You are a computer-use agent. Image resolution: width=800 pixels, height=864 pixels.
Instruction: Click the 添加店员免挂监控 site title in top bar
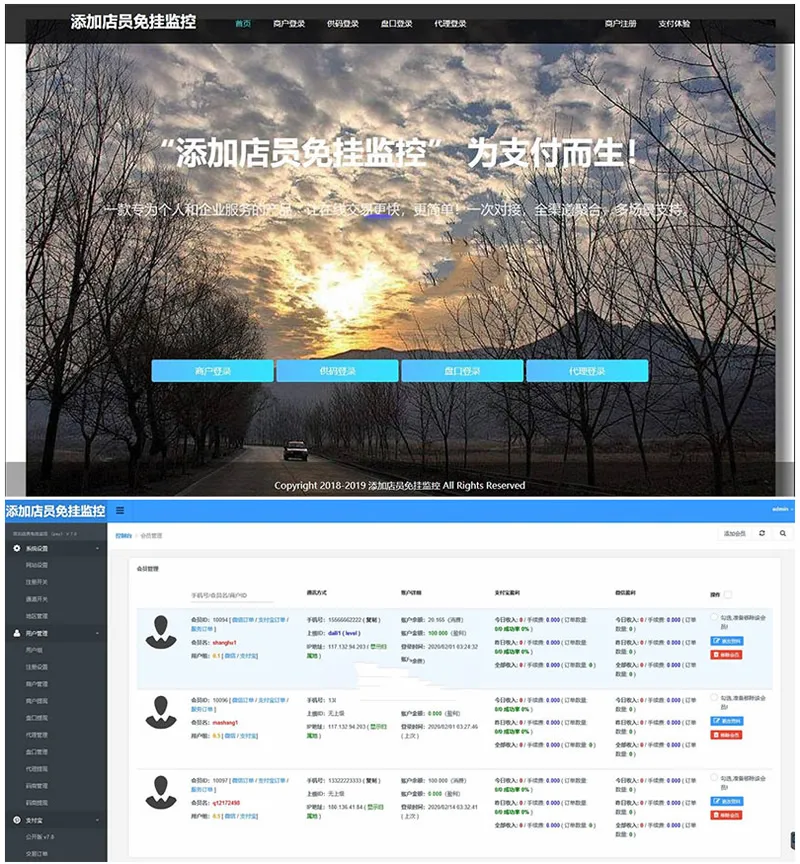coord(133,21)
